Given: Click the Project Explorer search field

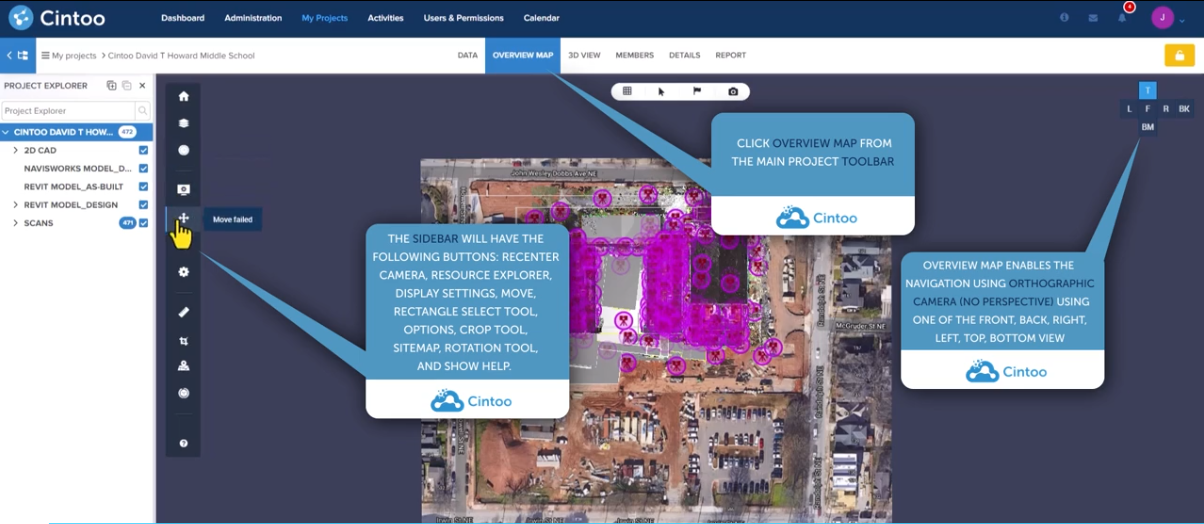Looking at the screenshot, I should 68,111.
